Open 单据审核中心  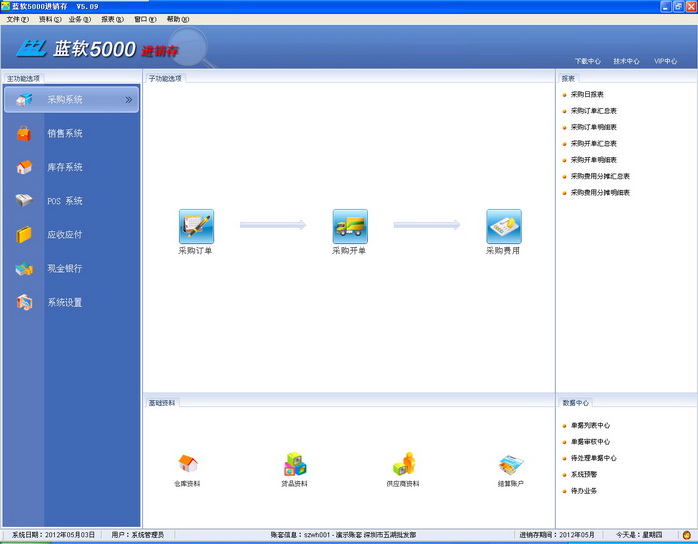click(590, 442)
